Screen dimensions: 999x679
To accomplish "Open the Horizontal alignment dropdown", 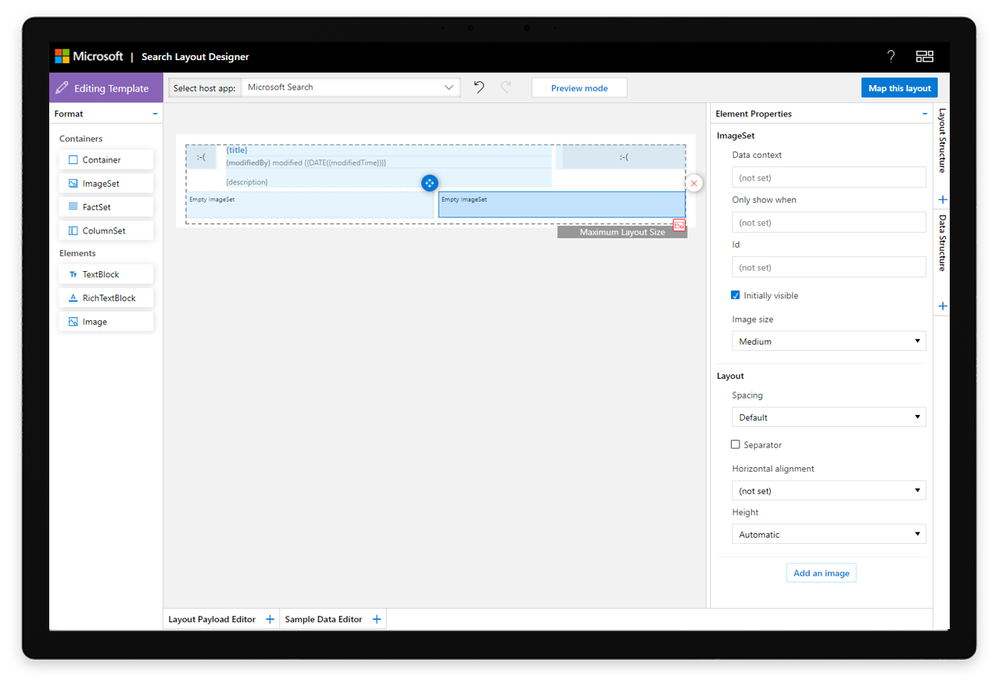I will 828,490.
